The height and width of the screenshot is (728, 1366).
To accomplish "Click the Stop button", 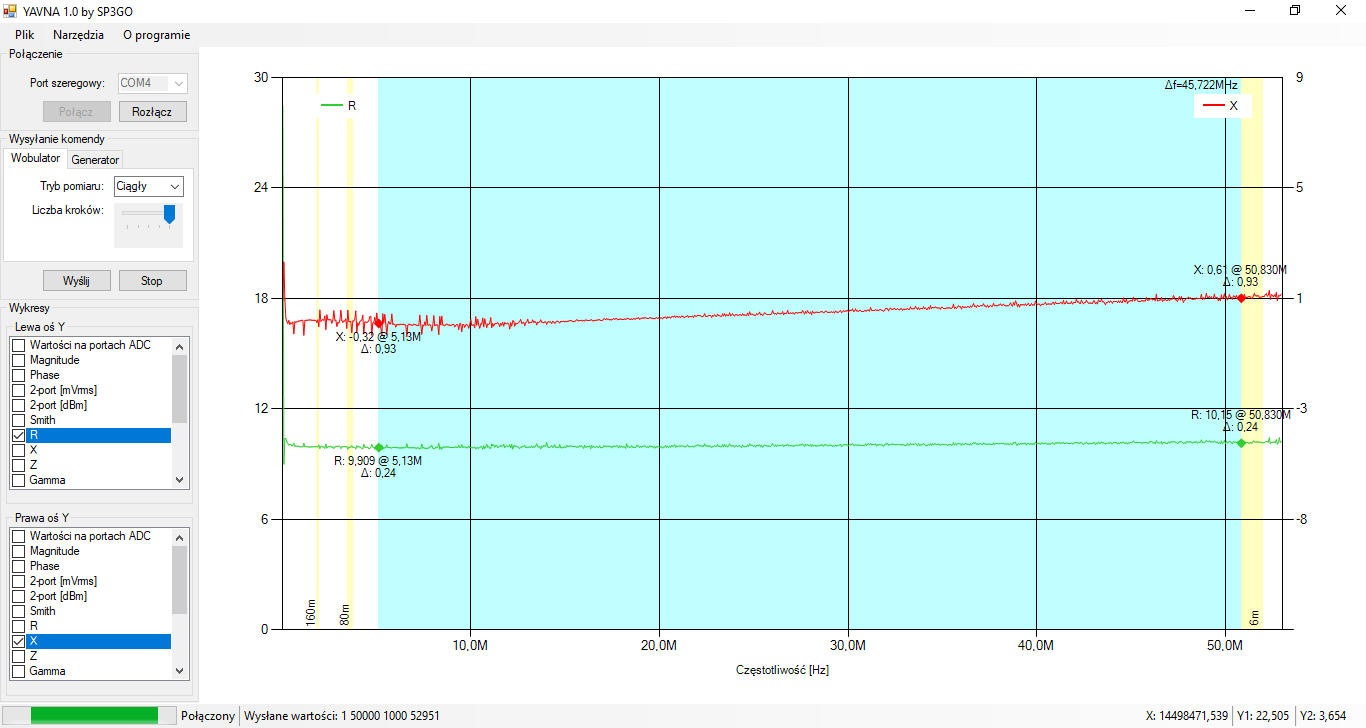I will tap(152, 281).
